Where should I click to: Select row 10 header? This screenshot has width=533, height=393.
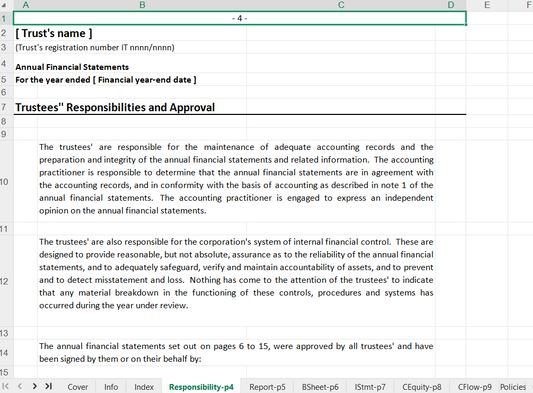(x=5, y=182)
